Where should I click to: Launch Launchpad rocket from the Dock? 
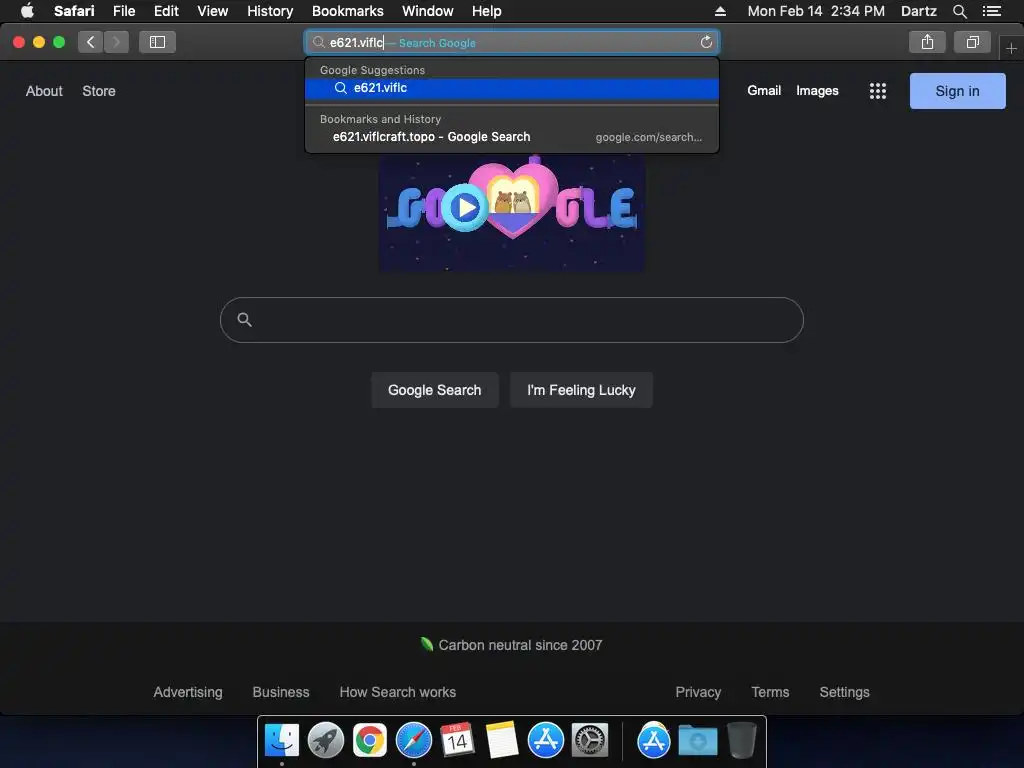click(x=326, y=741)
